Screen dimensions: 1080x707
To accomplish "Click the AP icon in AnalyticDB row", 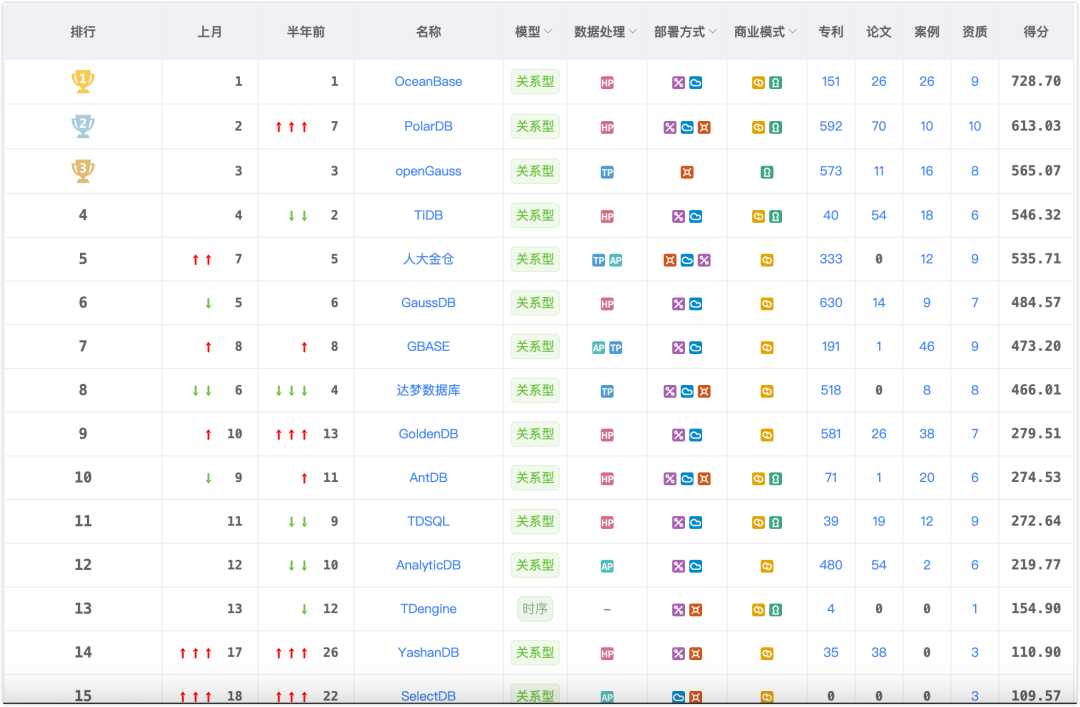I will point(607,566).
